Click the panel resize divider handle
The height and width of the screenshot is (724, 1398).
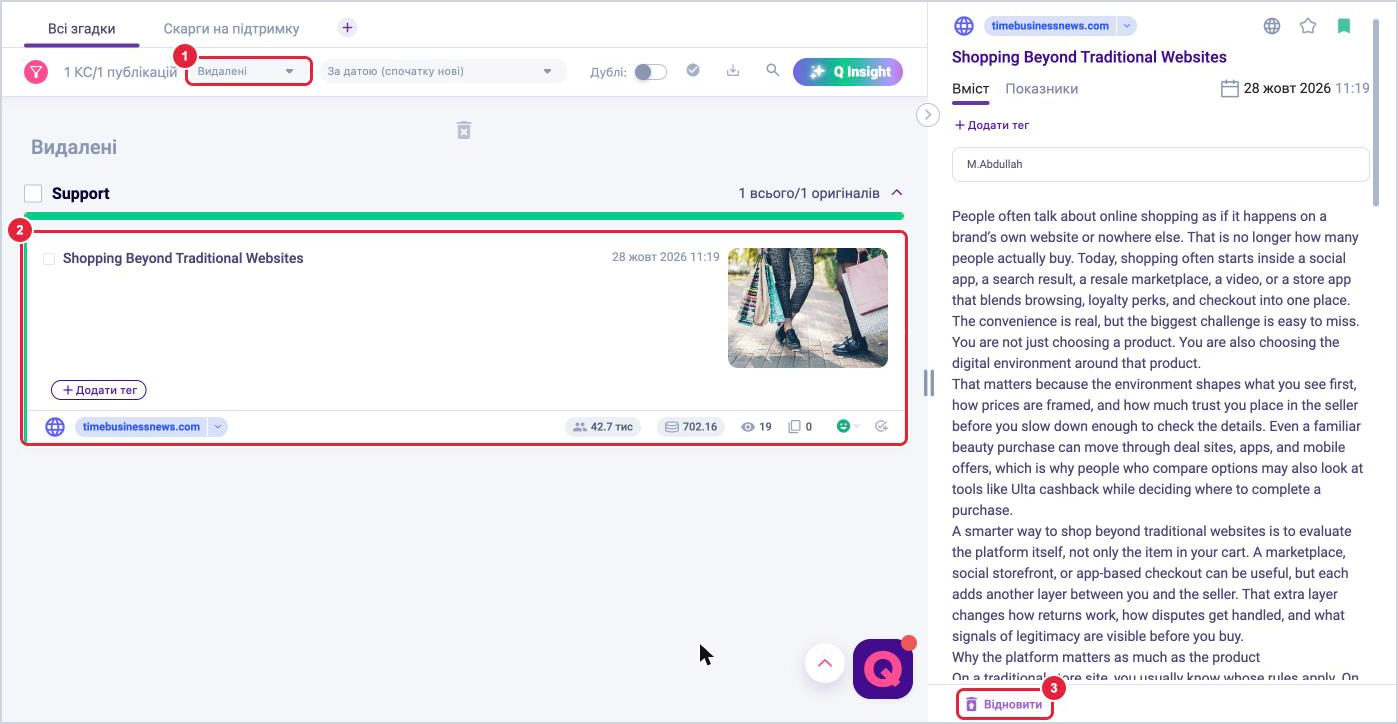point(929,382)
